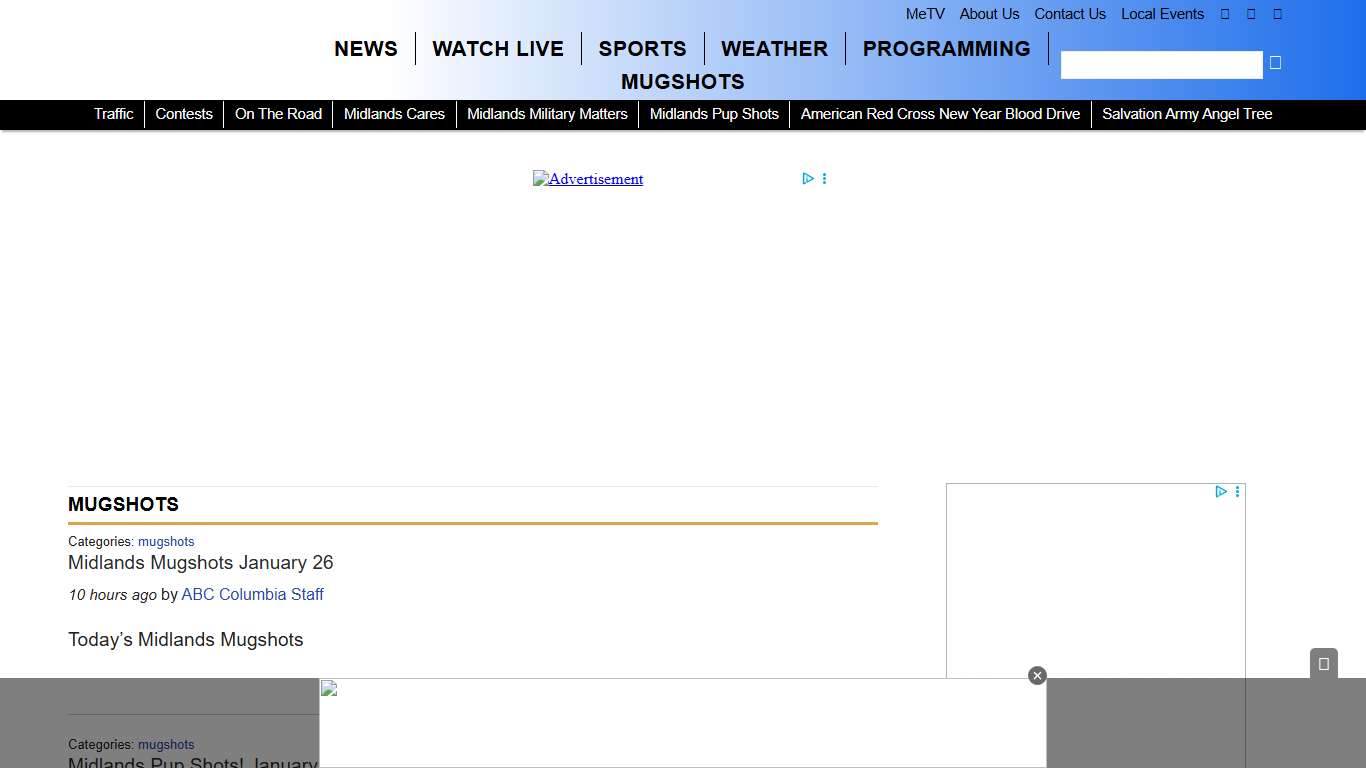
Task: Open the WEATHER menu
Action: (774, 49)
